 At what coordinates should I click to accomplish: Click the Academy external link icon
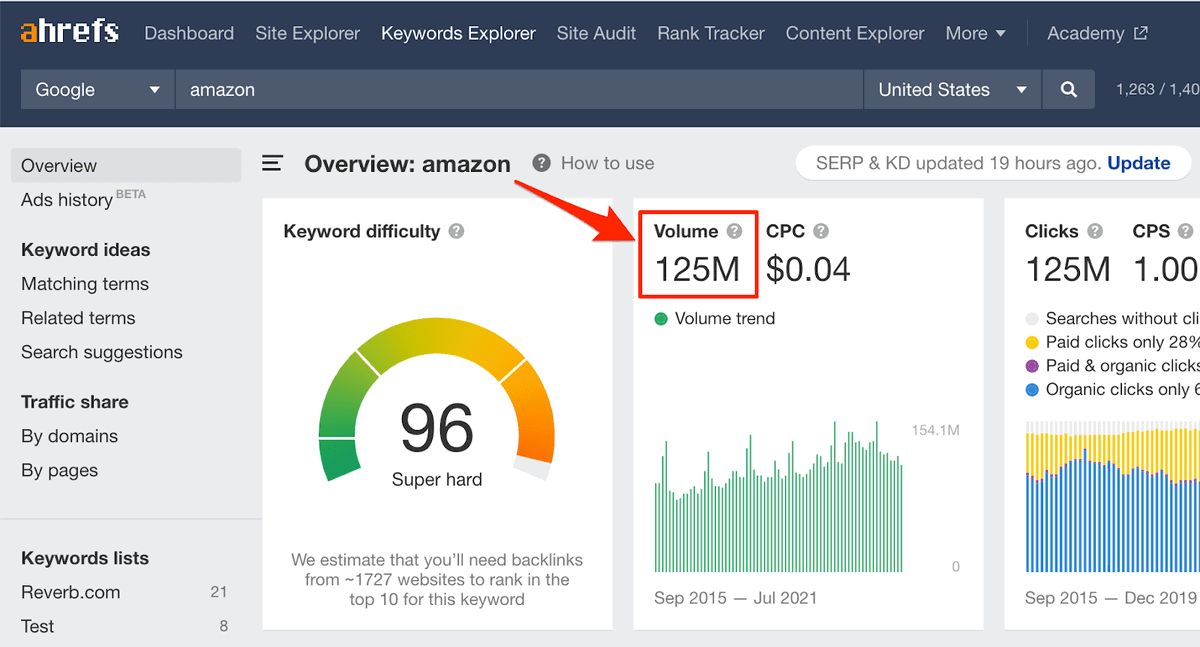point(1141,33)
